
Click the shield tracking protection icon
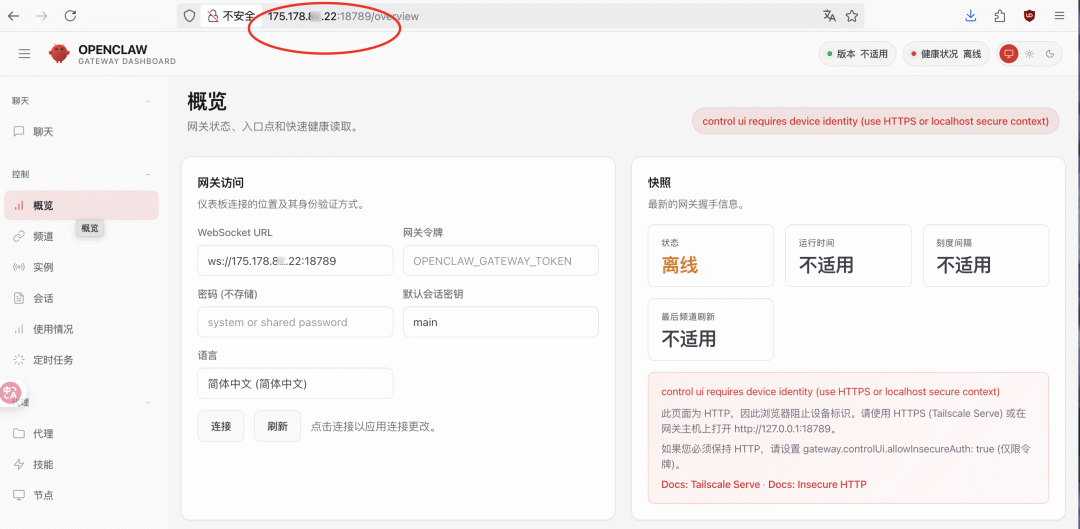[x=189, y=16]
